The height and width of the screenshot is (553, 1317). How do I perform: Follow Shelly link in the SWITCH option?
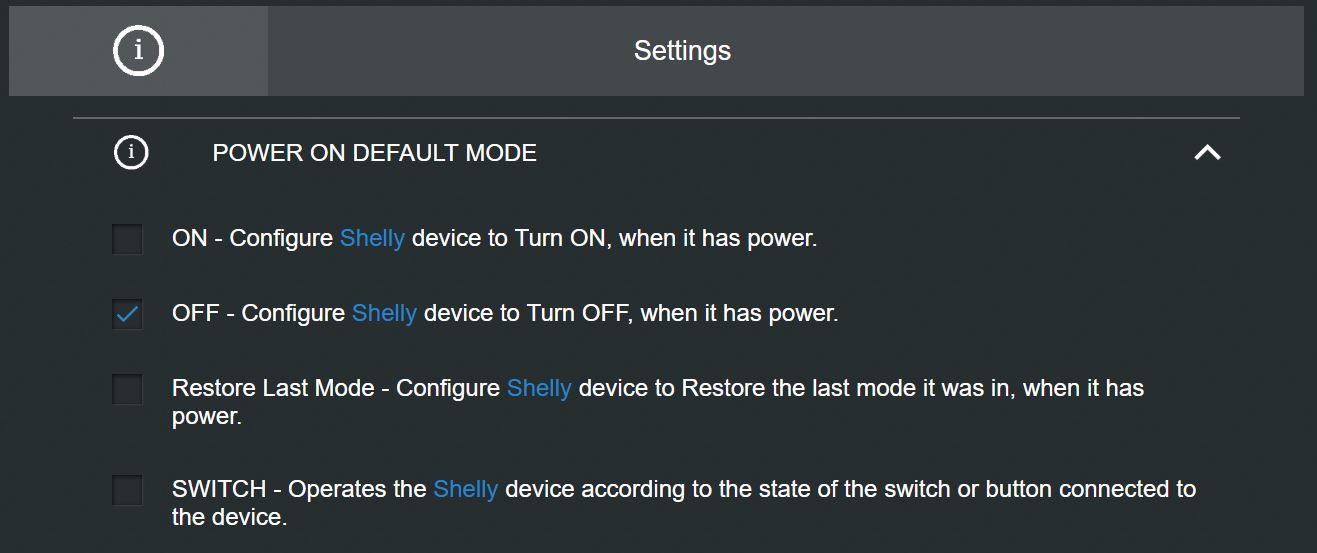tap(465, 490)
